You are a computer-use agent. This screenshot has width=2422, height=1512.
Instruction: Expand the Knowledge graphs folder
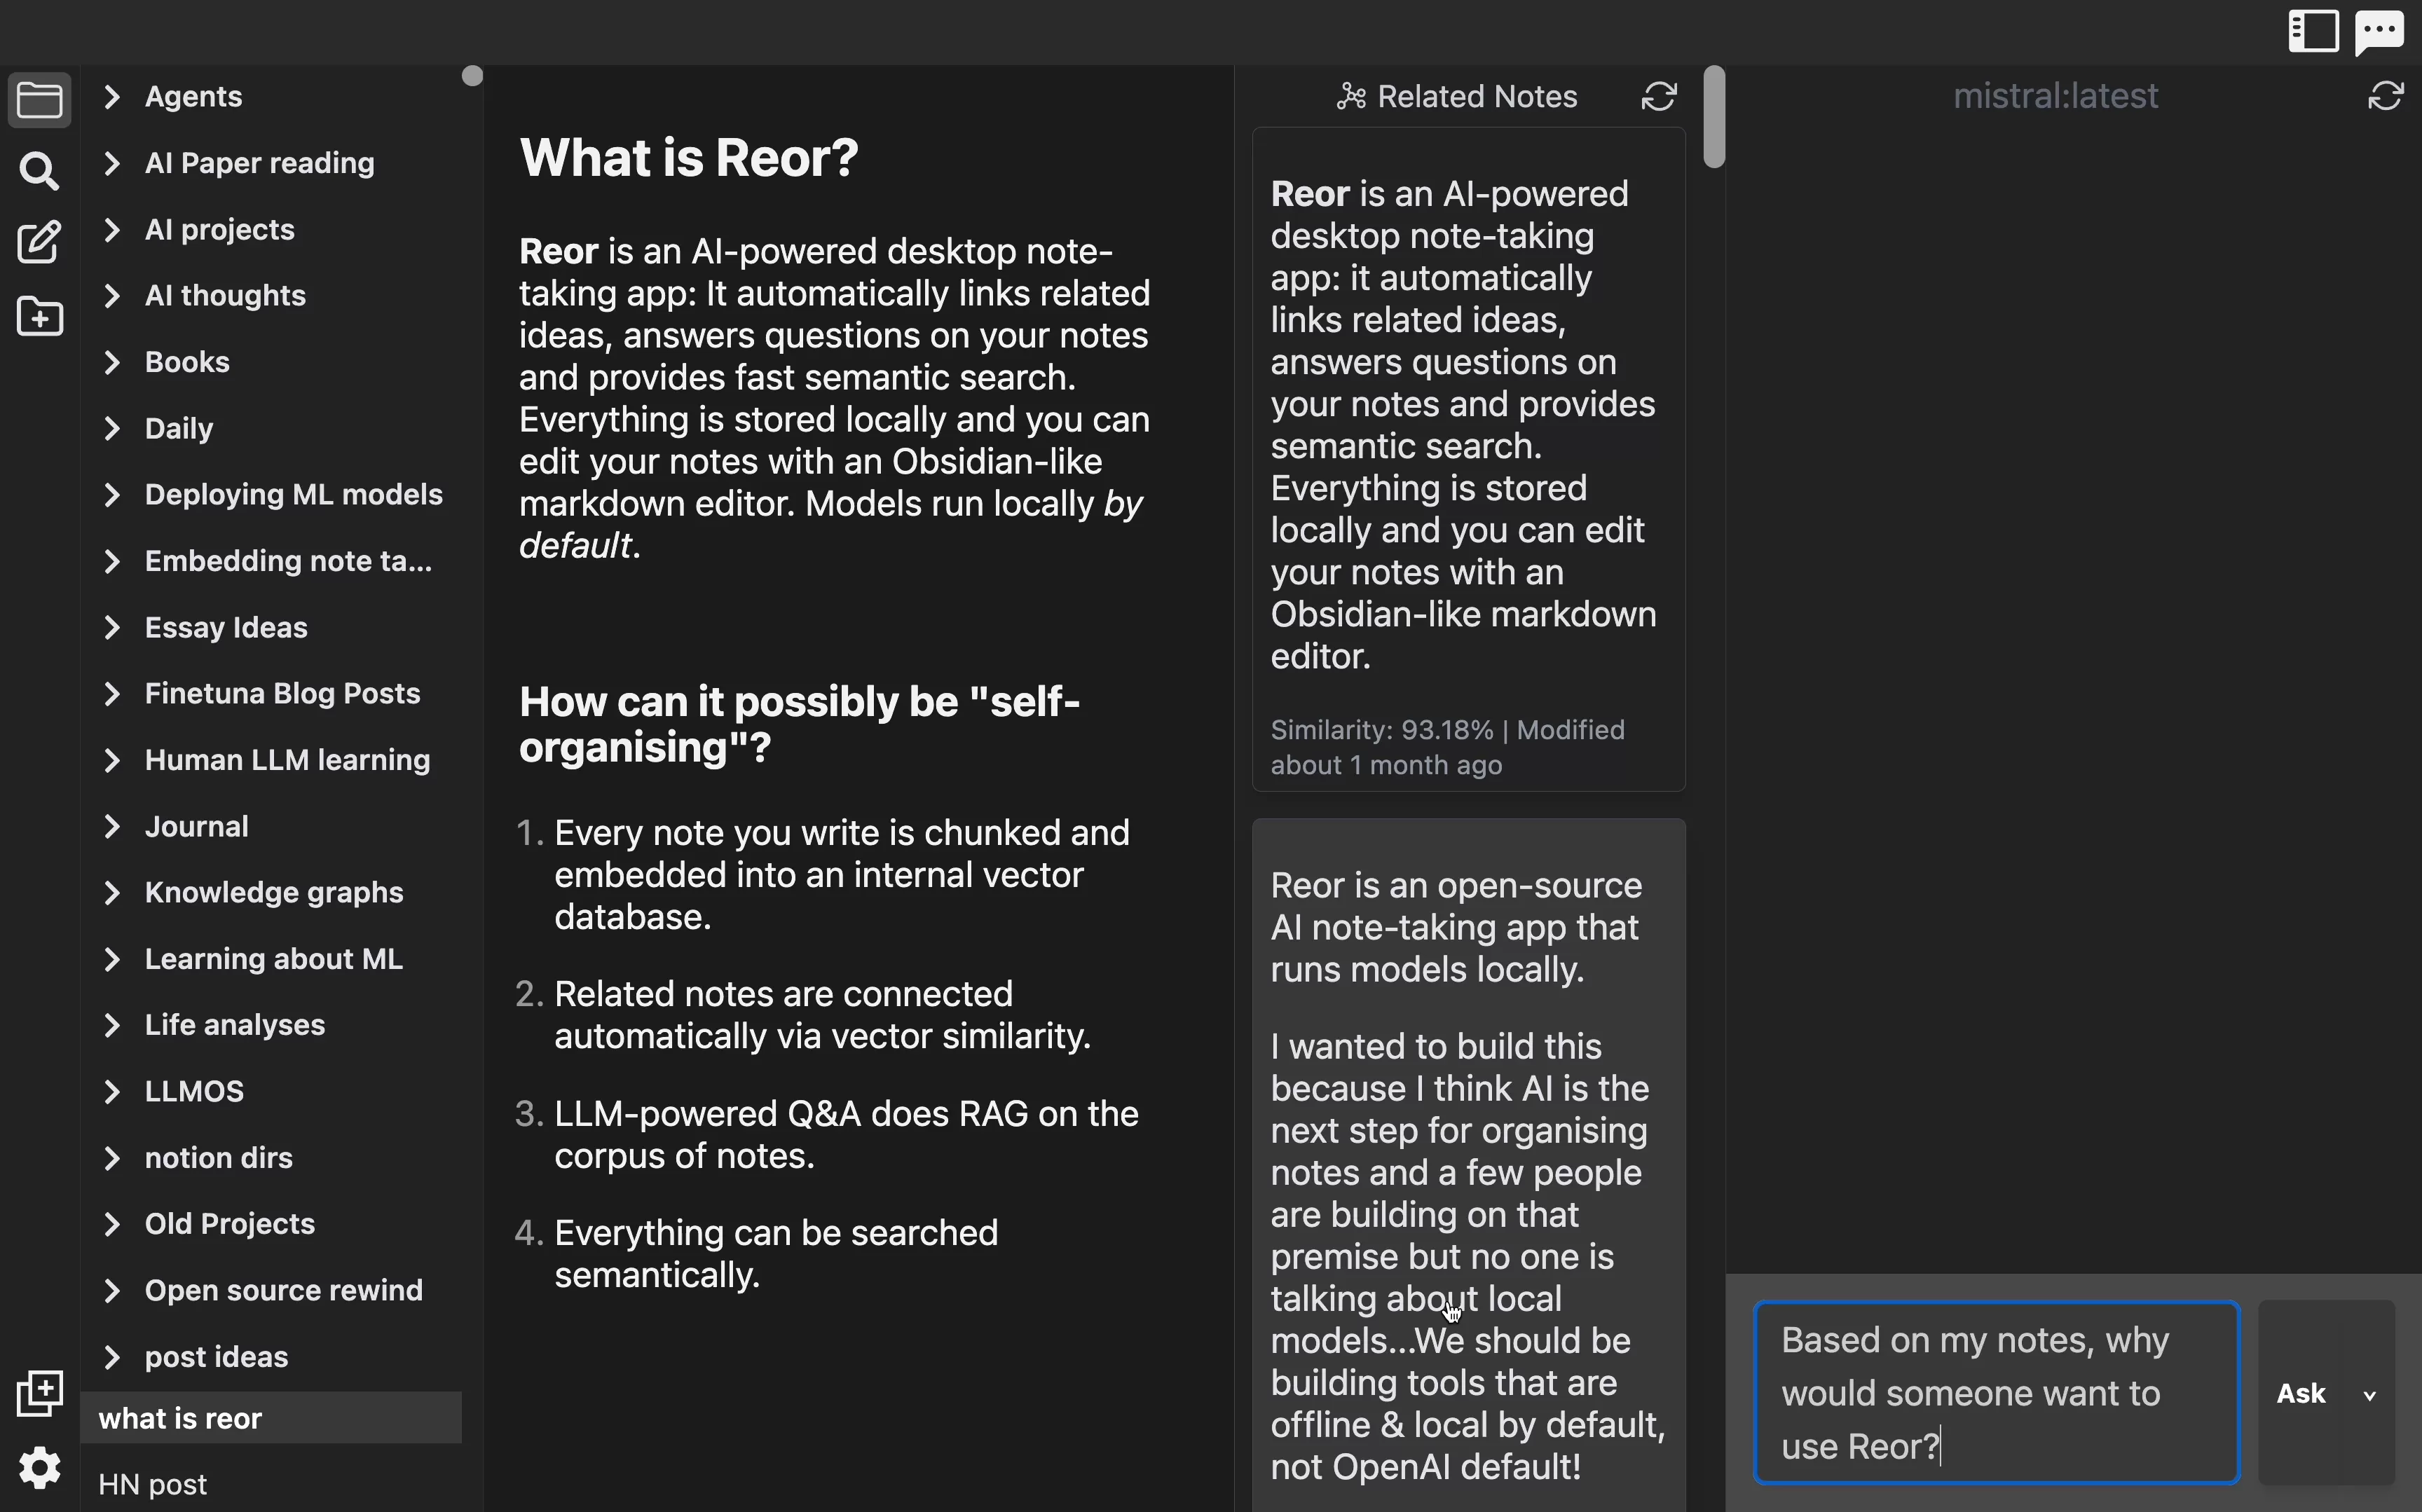point(112,892)
